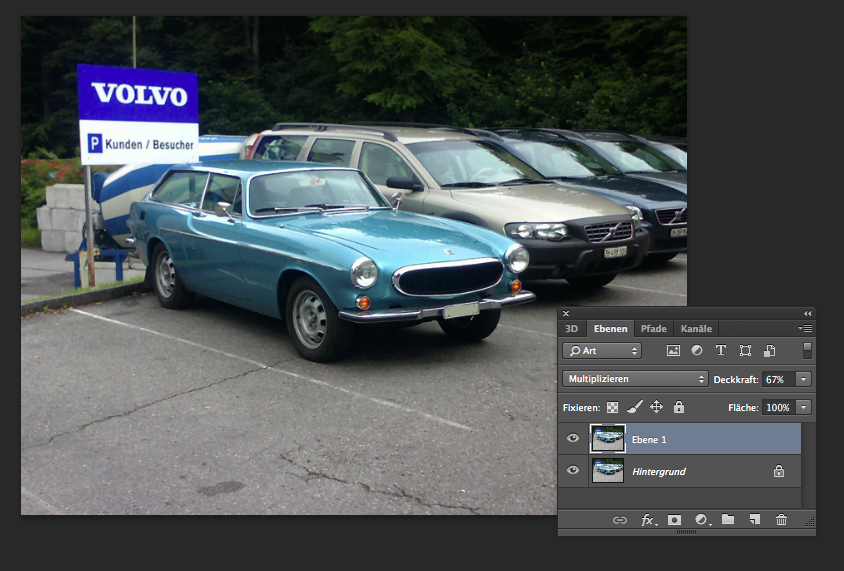Click the Fläche label
Viewport: 844px width, 571px height.
pos(743,407)
